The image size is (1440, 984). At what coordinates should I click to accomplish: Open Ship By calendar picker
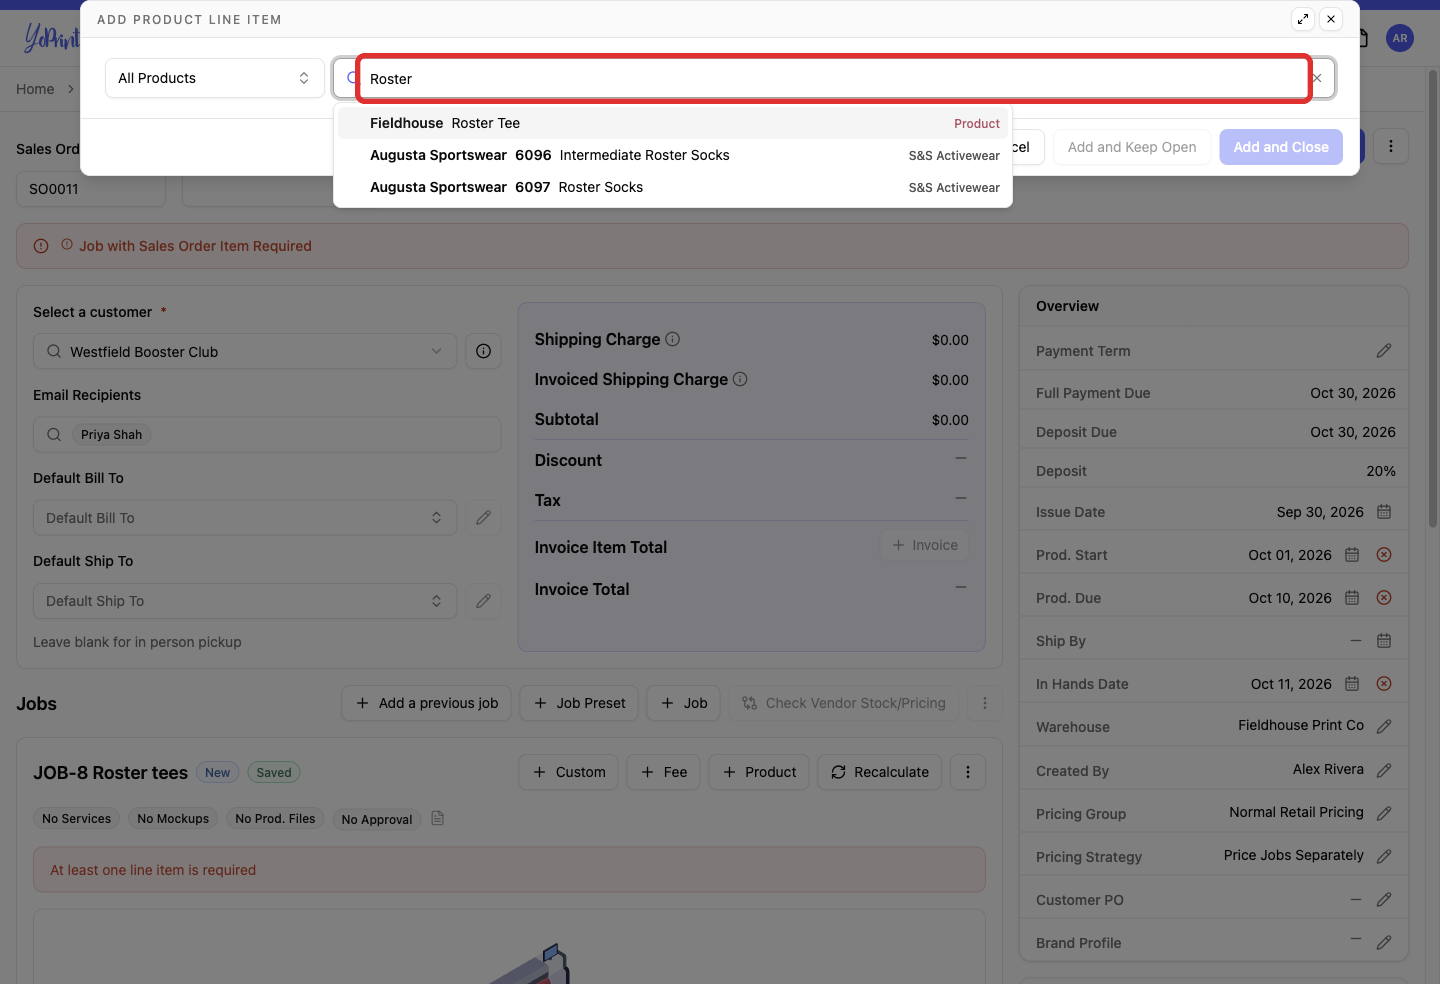[1384, 640]
